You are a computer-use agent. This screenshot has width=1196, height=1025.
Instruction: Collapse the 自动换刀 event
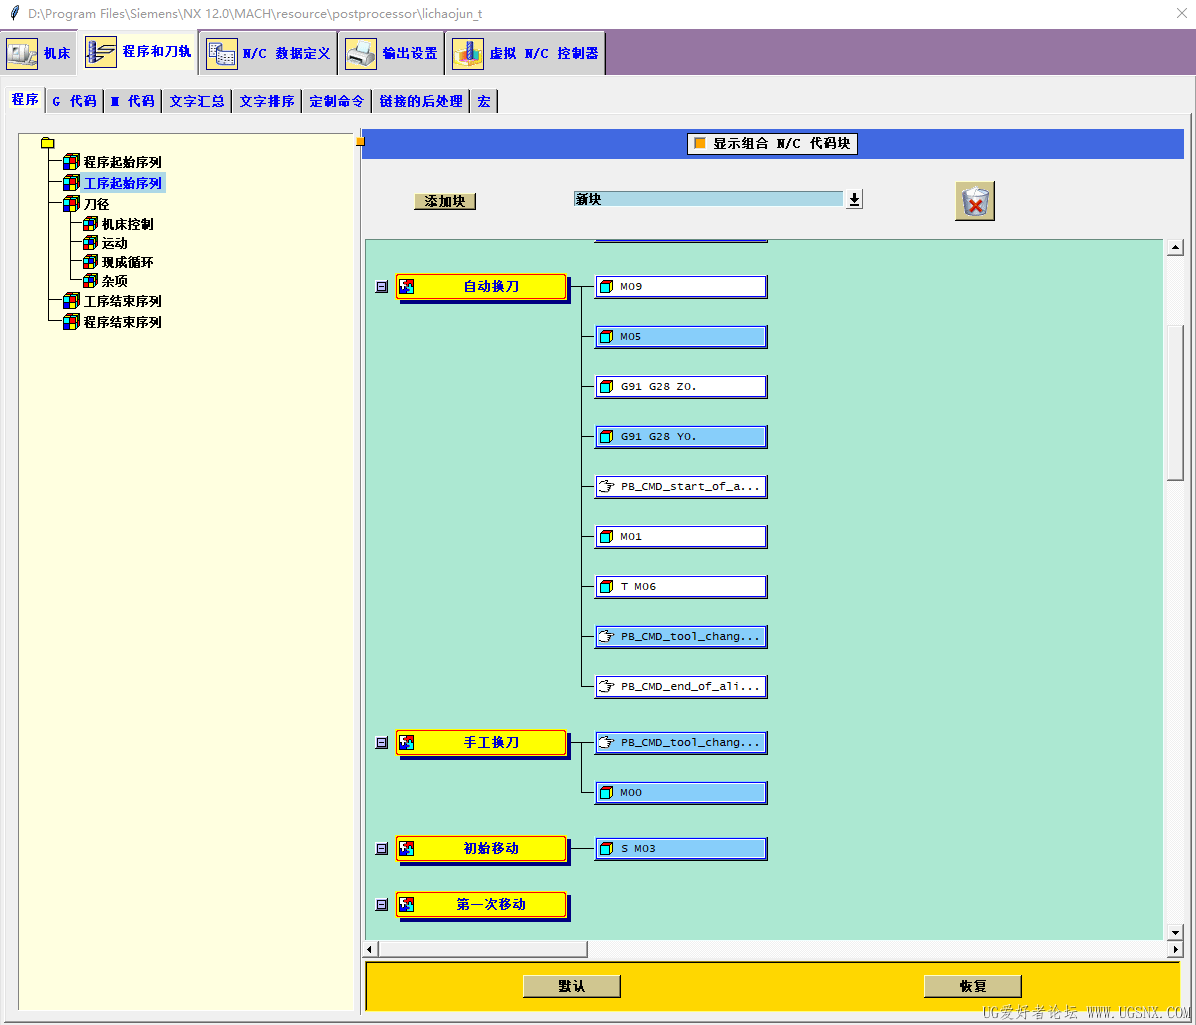point(381,287)
